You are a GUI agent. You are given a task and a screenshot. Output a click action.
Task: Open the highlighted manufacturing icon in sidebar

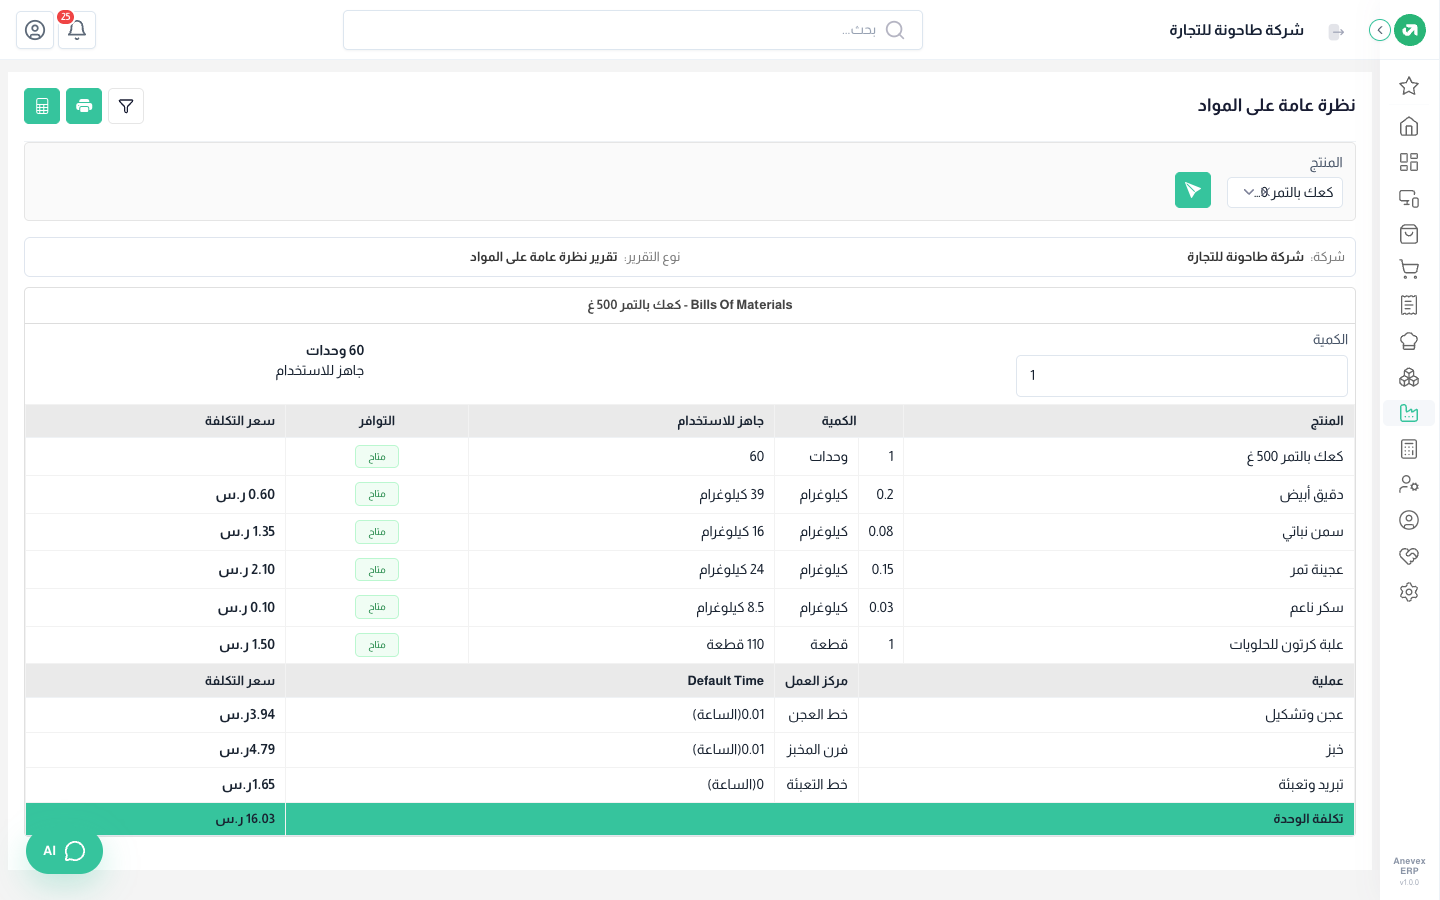pos(1409,413)
